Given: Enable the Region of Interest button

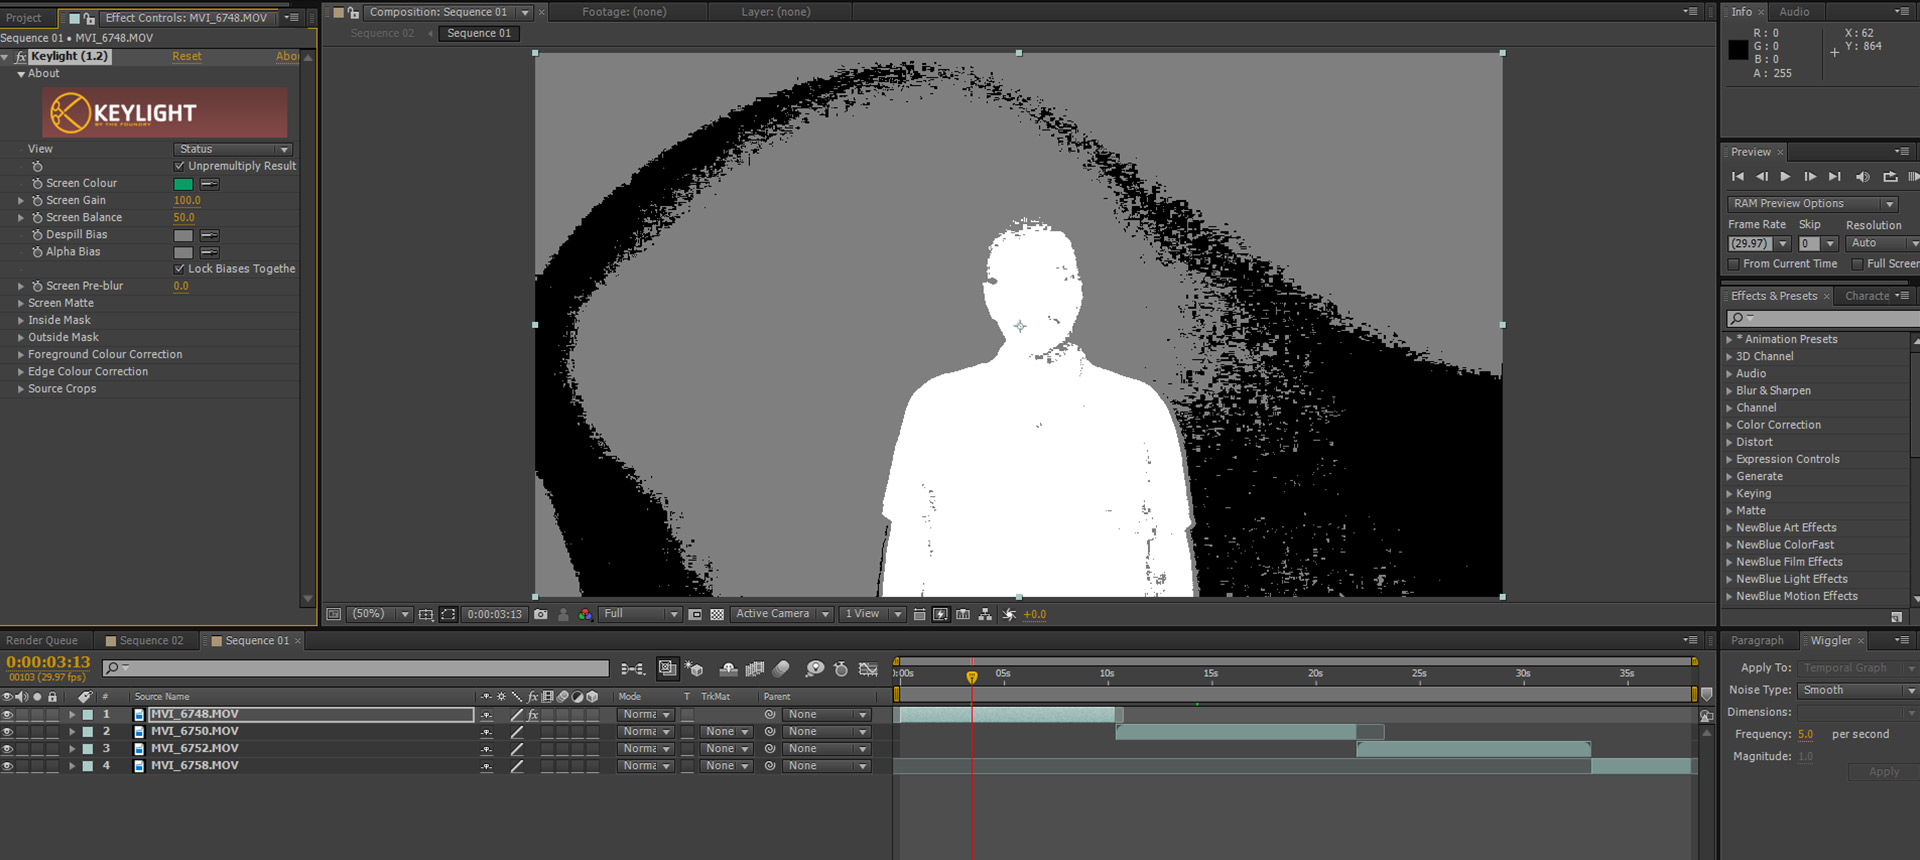Looking at the screenshot, I should point(695,614).
